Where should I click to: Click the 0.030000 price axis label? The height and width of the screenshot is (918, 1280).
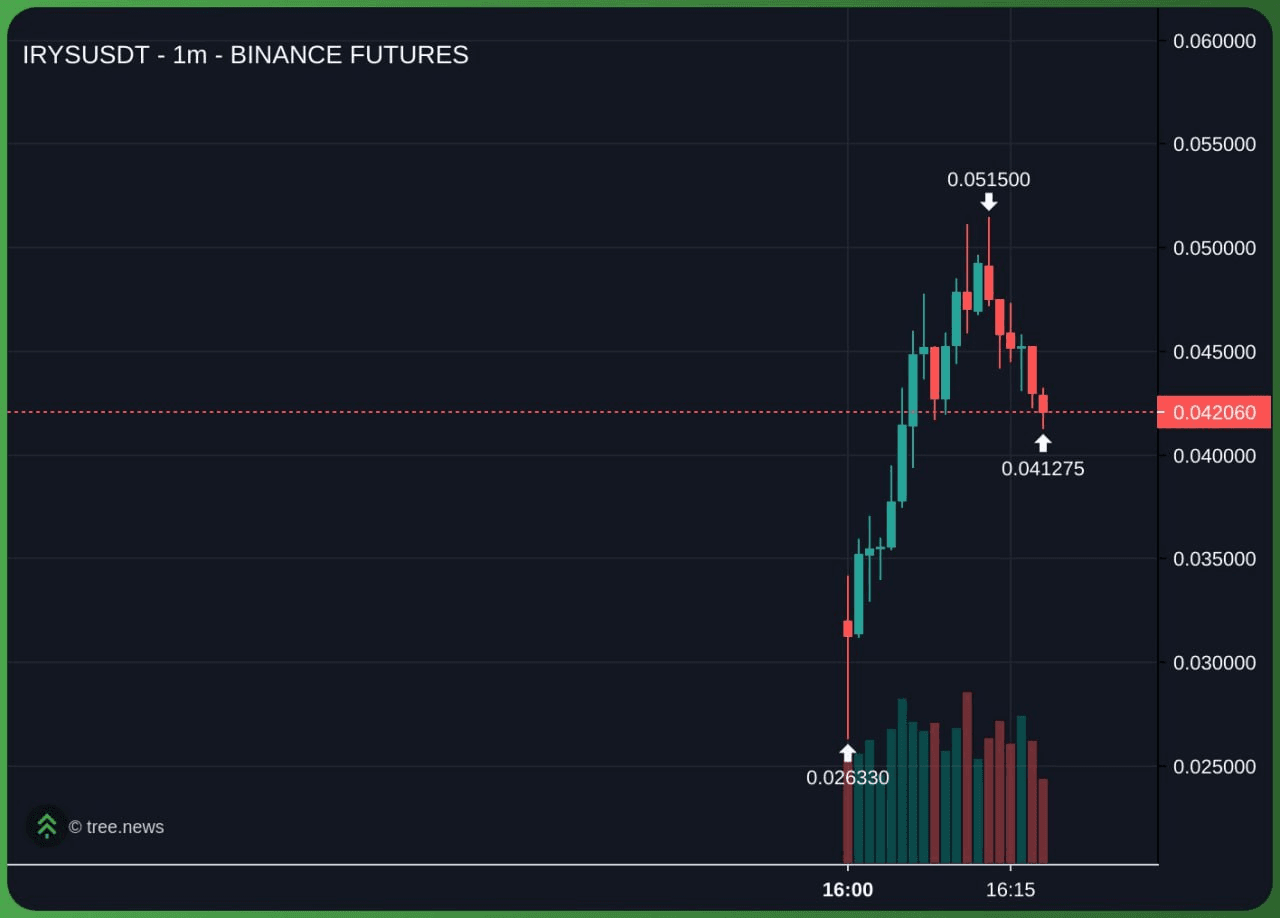pos(1214,662)
